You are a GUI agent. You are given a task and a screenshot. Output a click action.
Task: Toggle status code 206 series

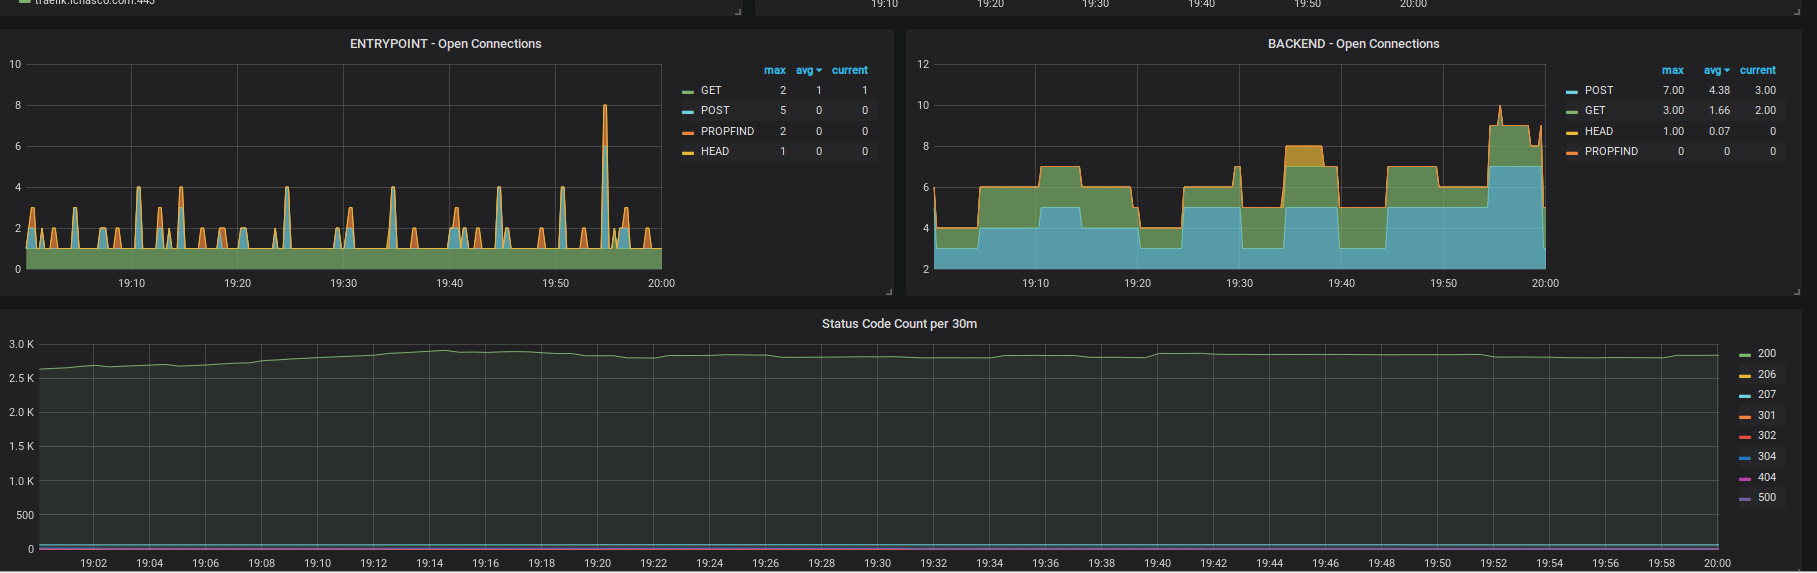coord(1767,374)
